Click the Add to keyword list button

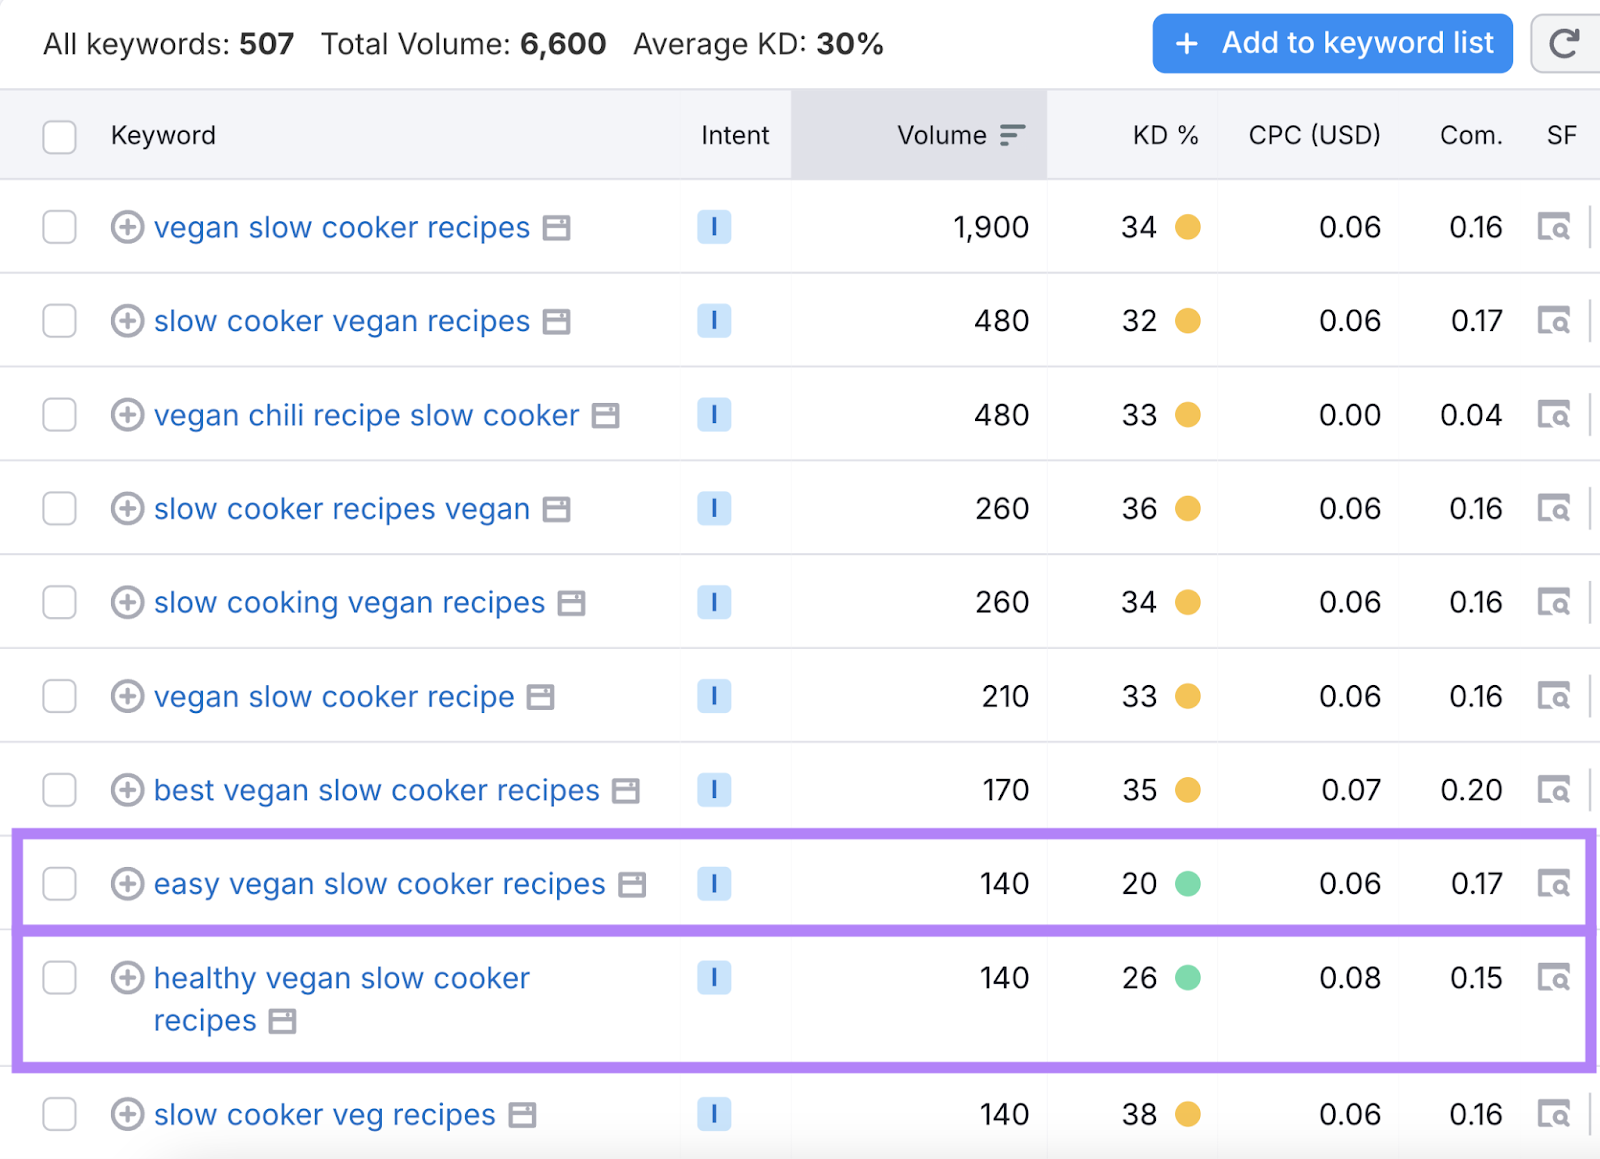[1332, 43]
